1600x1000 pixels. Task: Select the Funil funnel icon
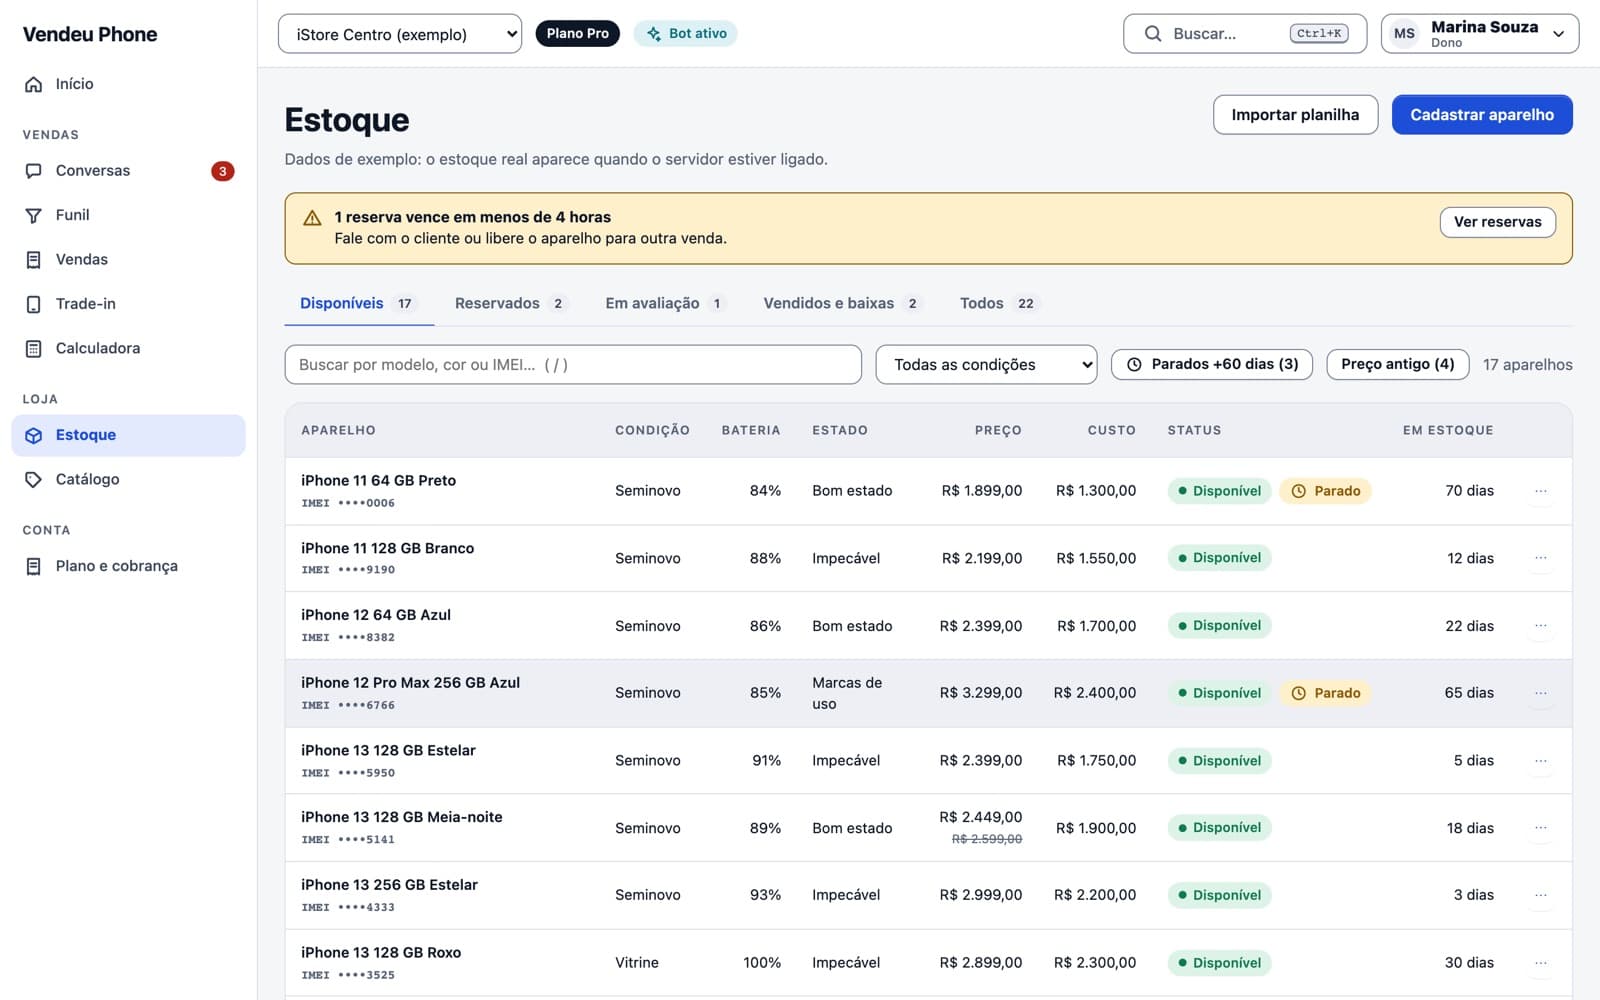tap(33, 215)
